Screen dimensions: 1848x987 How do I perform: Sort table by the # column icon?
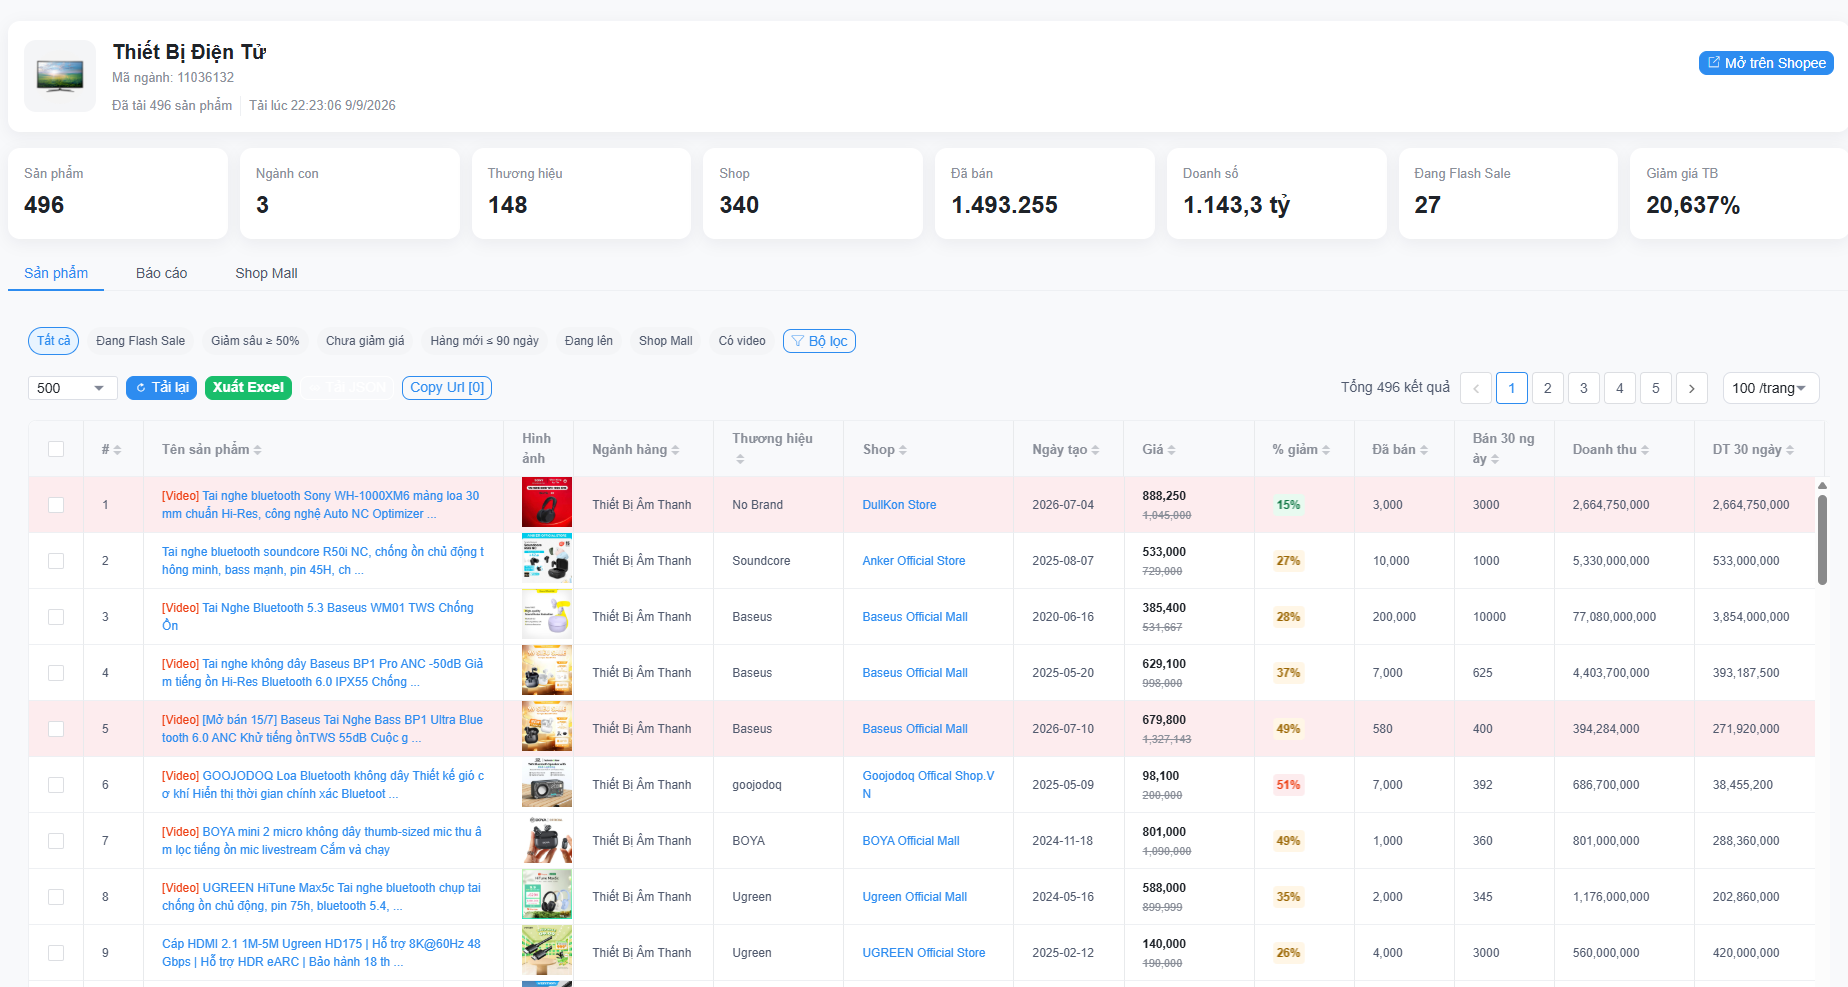[117, 450]
